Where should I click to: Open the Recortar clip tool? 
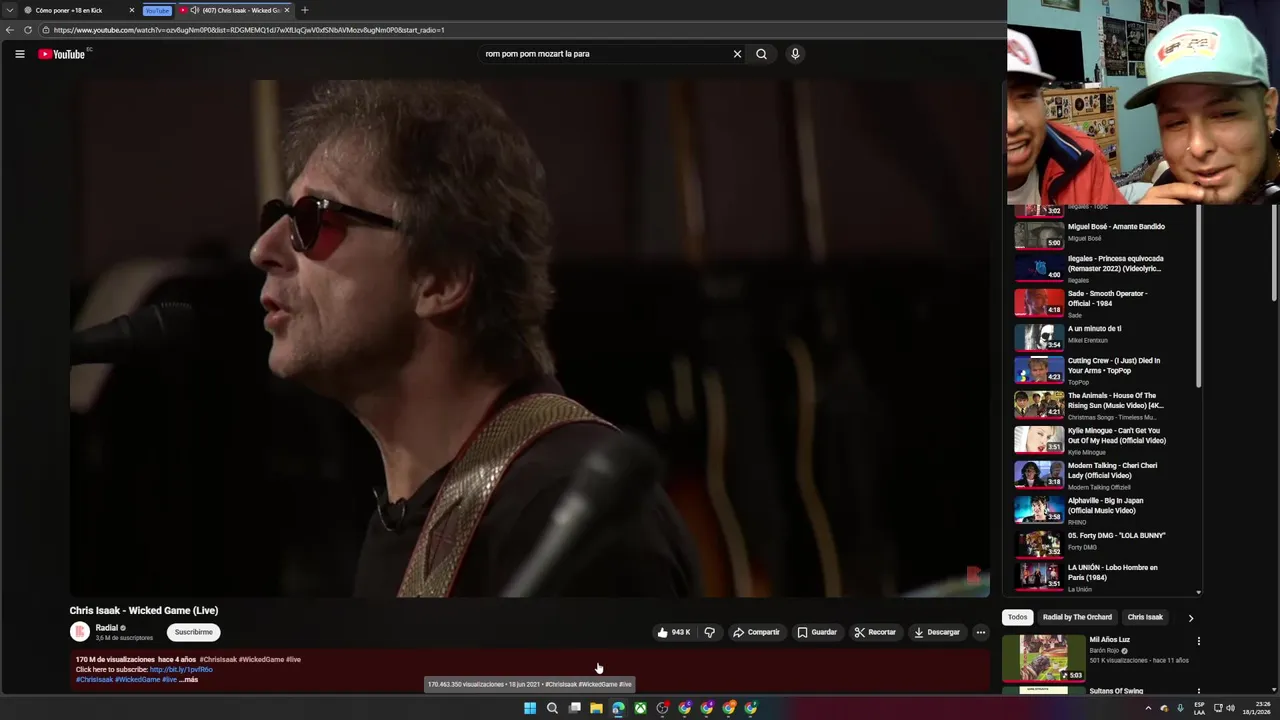875,632
